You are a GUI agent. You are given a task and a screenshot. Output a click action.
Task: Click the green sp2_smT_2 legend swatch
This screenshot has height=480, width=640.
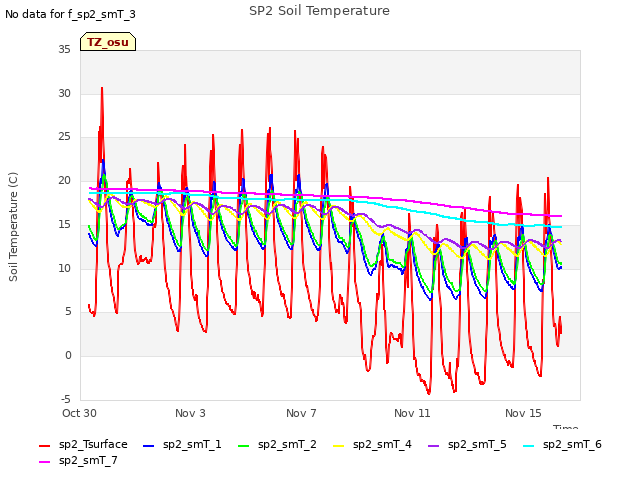244,446
